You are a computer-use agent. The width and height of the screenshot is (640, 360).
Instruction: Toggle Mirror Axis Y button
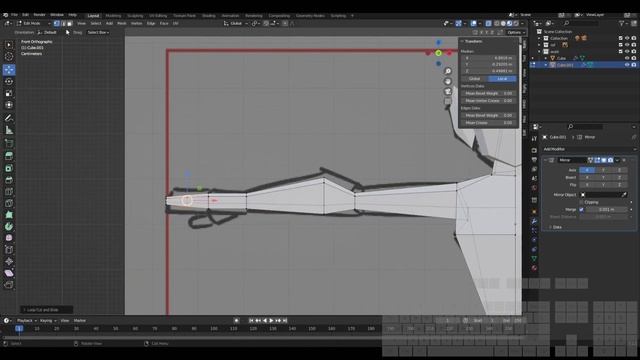click(x=603, y=170)
